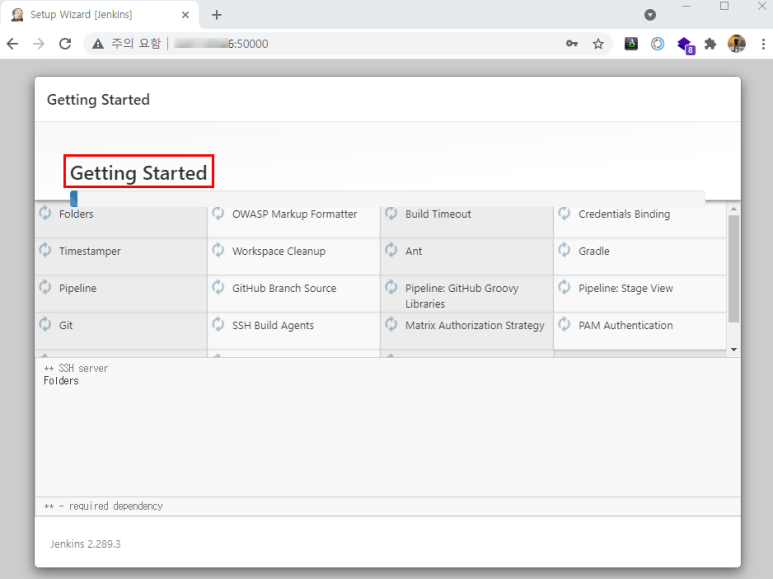Image resolution: width=773 pixels, height=579 pixels.
Task: Click the '** - required dependency' note
Action: [x=104, y=506]
